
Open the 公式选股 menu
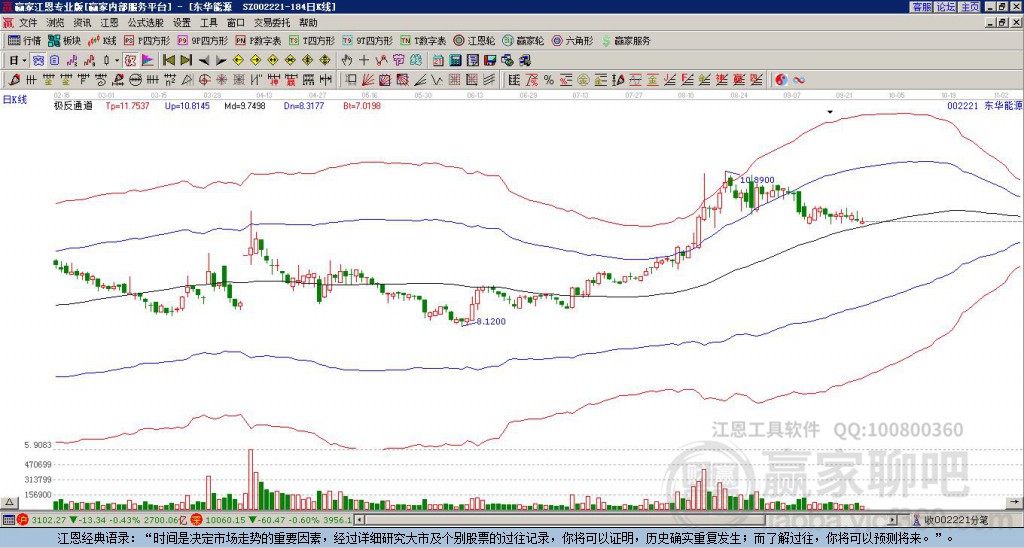click(145, 23)
